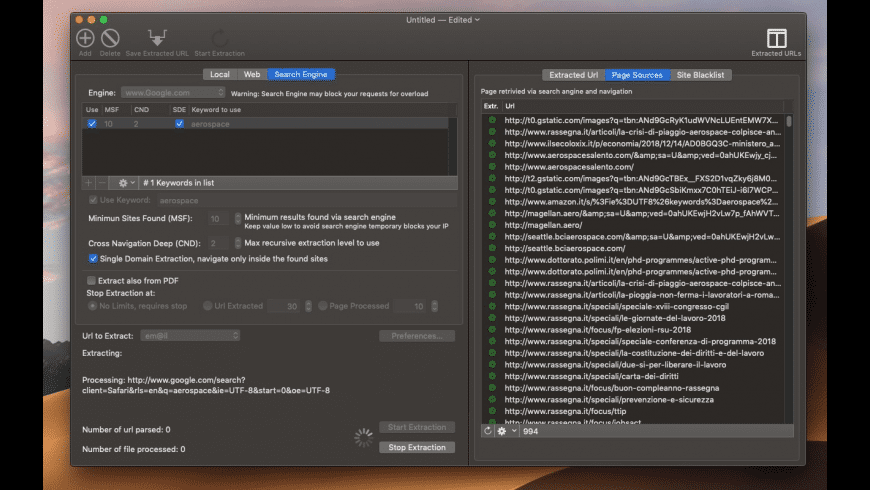The image size is (870, 490).
Task: Select No Limits, requires stop radio
Action: [93, 306]
